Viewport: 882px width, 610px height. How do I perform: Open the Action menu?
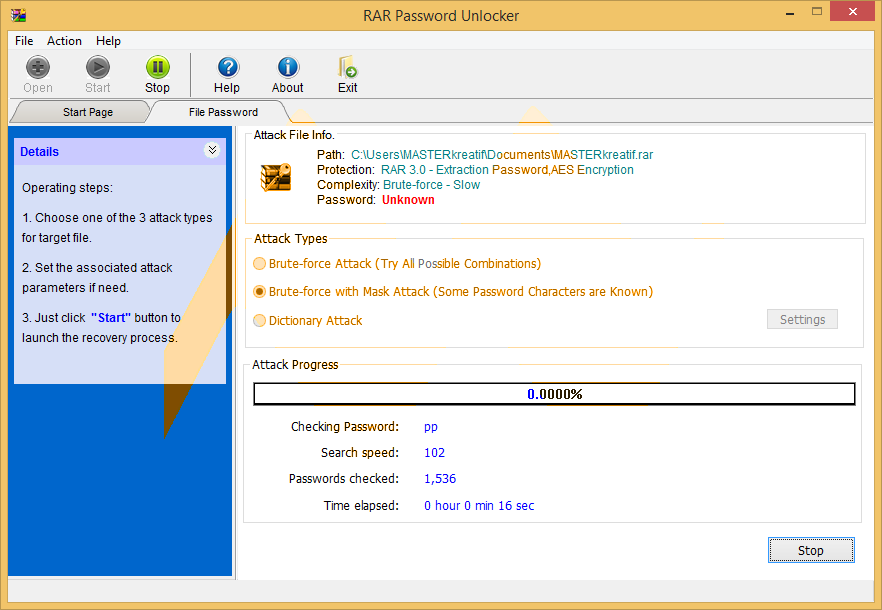click(64, 41)
